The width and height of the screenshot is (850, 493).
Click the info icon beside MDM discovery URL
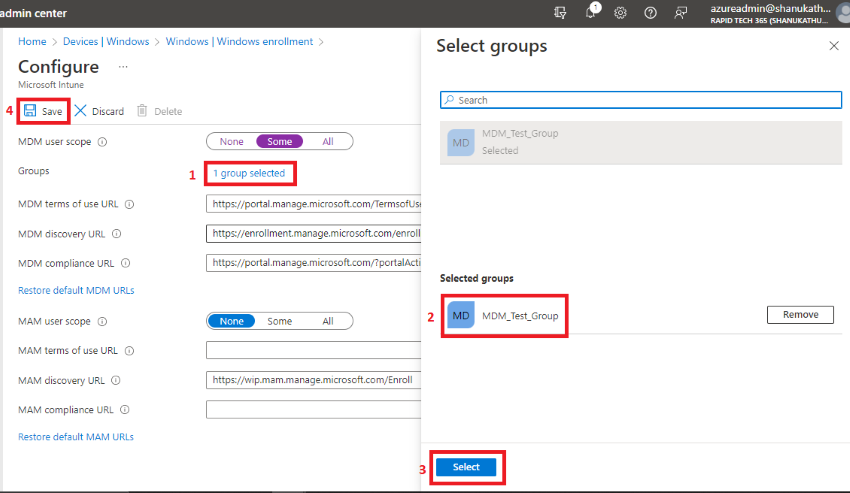(x=117, y=234)
